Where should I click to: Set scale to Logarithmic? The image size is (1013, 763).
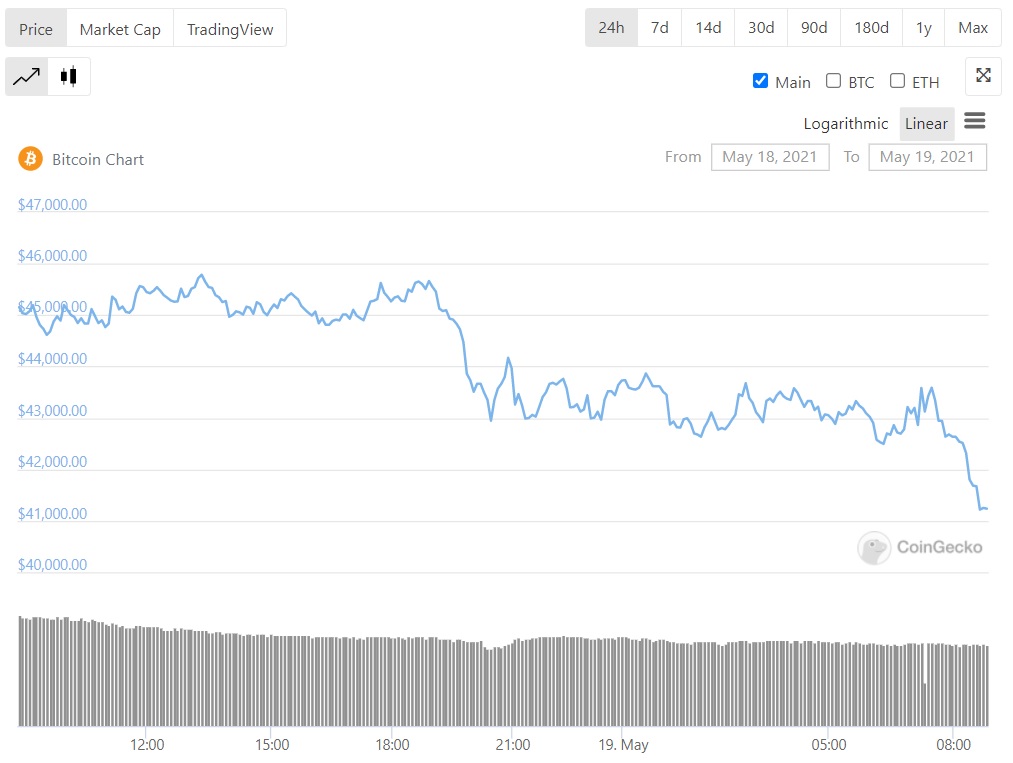click(x=845, y=124)
